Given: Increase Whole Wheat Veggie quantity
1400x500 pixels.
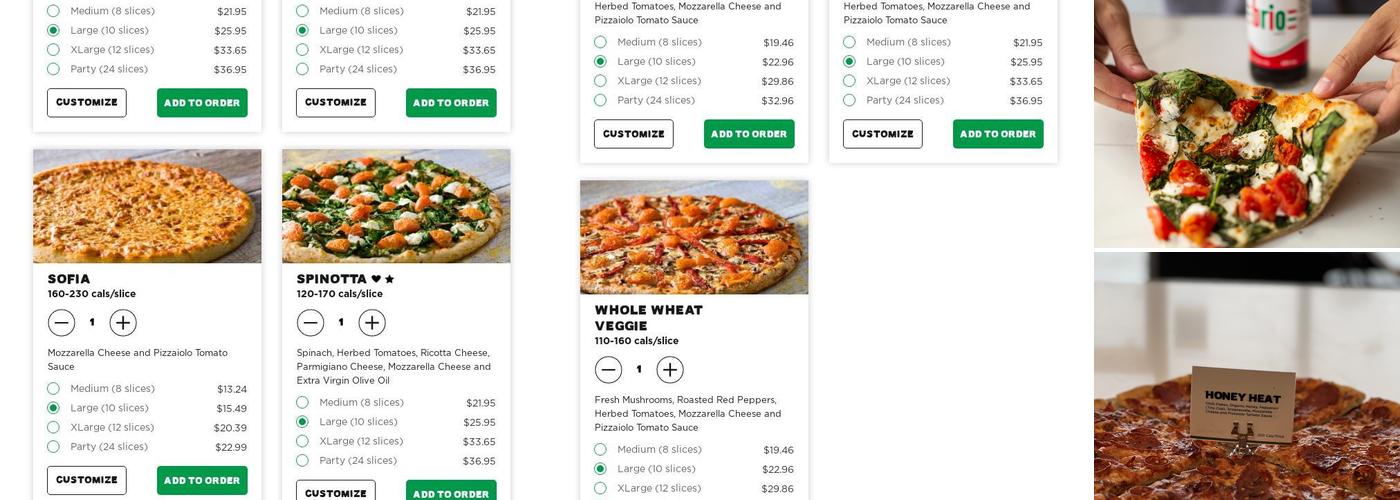Looking at the screenshot, I should [670, 370].
